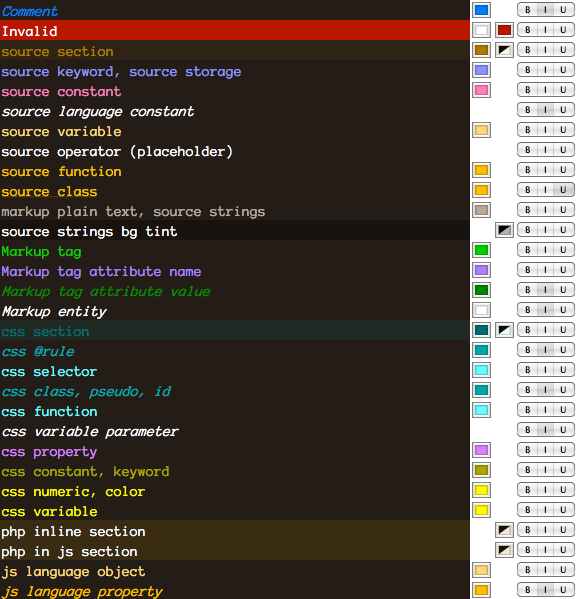Image resolution: width=580 pixels, height=599 pixels.
Task: Select 'markup plain text, source strings' row
Action: pos(235,210)
